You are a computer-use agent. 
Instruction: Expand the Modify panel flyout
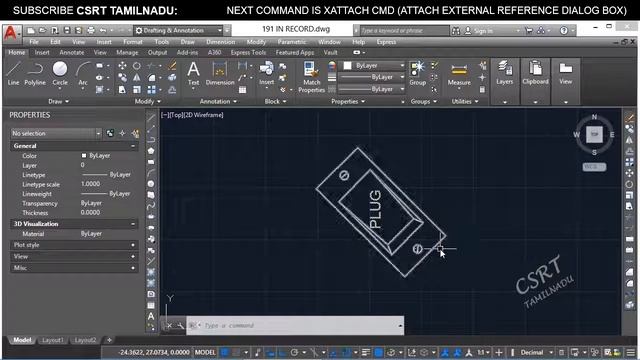(x=148, y=101)
